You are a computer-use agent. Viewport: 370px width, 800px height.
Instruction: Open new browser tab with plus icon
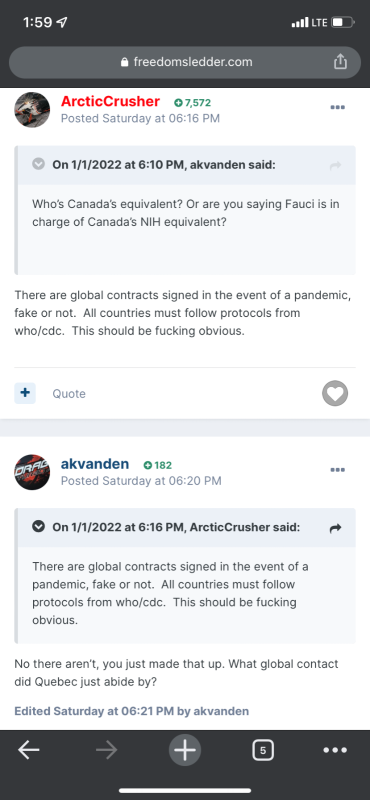tap(185, 750)
